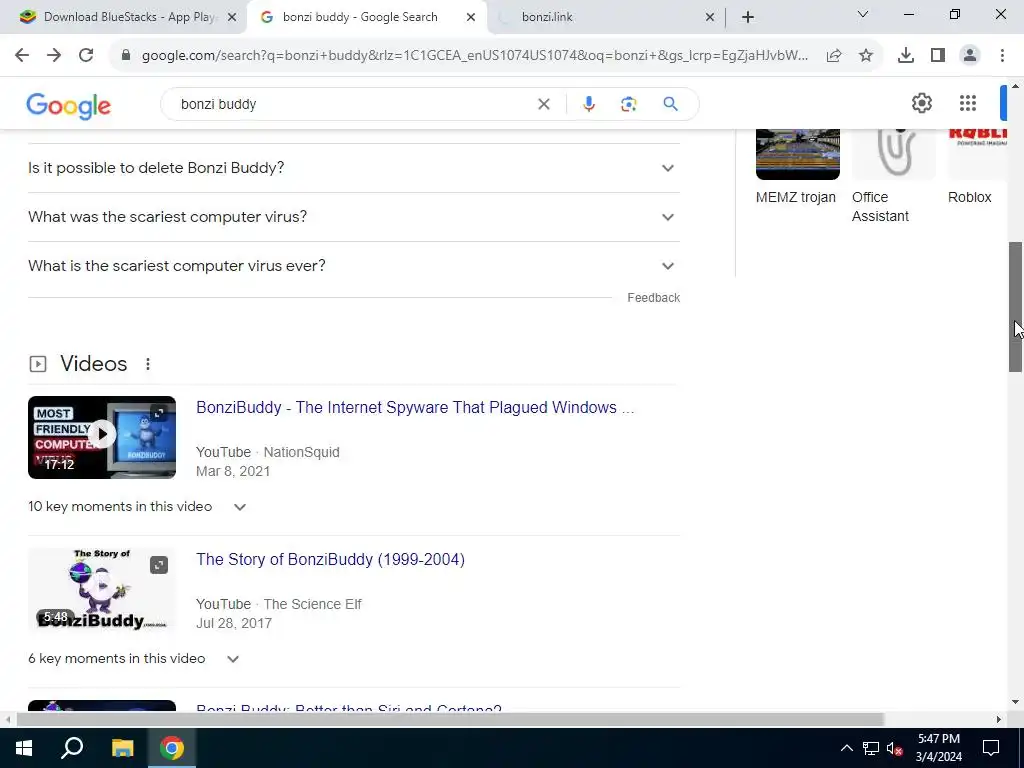Expand 'Is it possible to delete Bonzi Buddy?'
Screen dimensions: 1024x768
(x=354, y=168)
